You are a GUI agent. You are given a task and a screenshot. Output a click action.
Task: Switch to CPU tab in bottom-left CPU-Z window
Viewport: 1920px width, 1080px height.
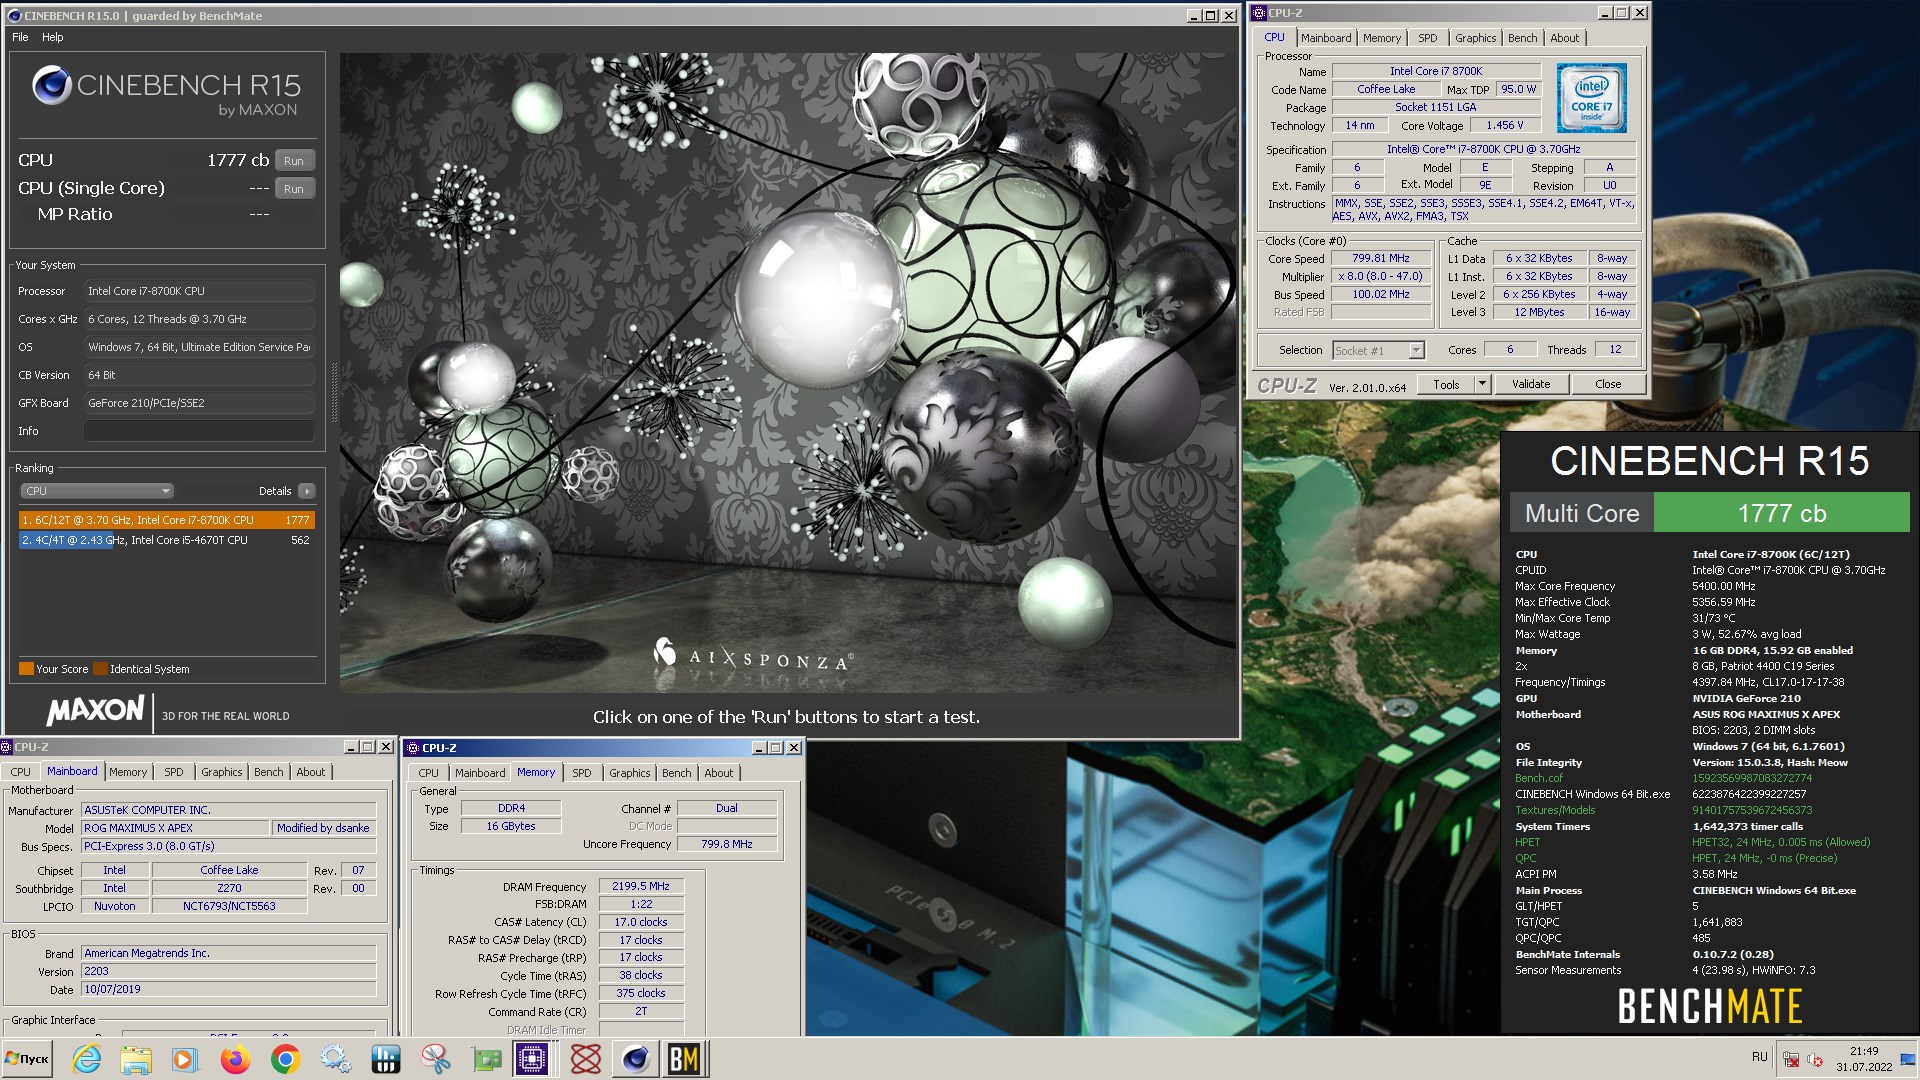[x=20, y=772]
